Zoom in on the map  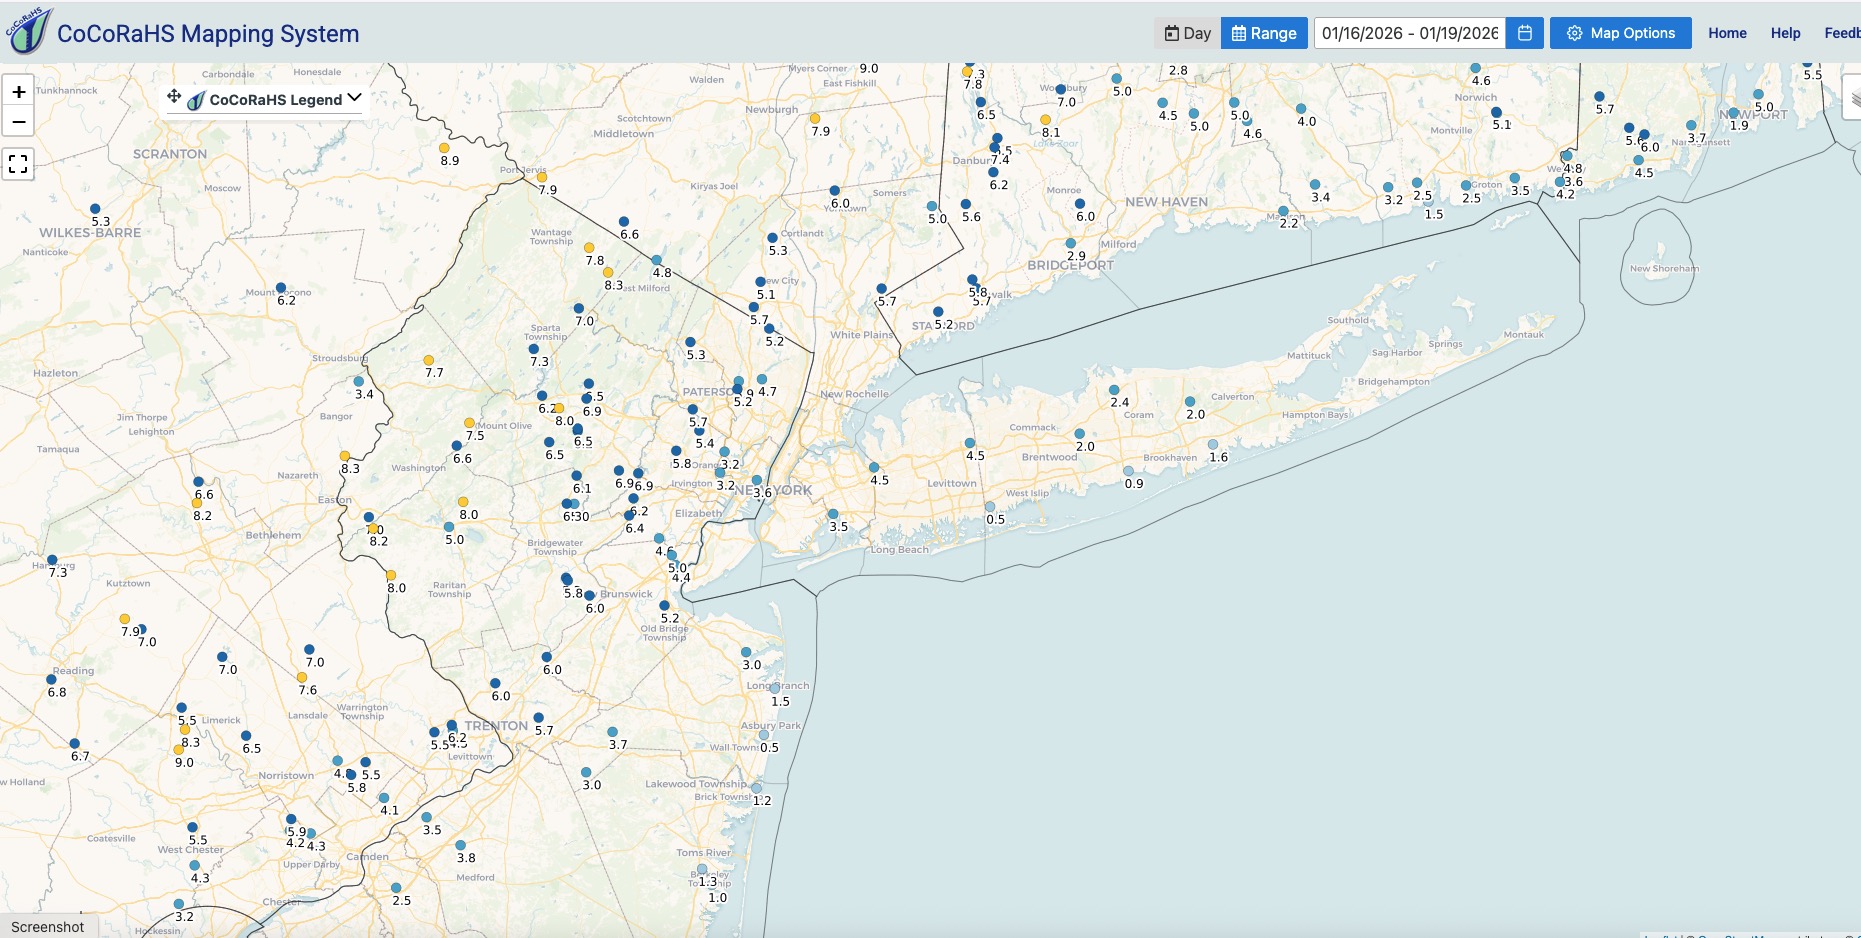point(19,92)
